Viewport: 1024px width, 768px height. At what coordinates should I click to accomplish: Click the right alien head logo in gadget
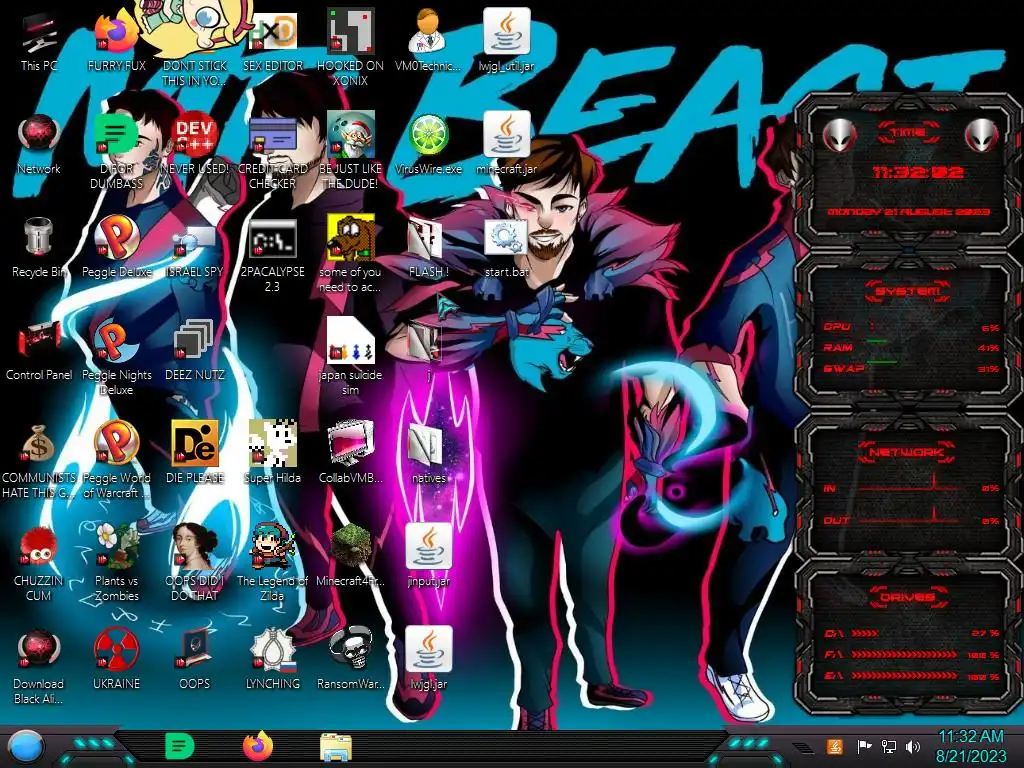click(982, 136)
